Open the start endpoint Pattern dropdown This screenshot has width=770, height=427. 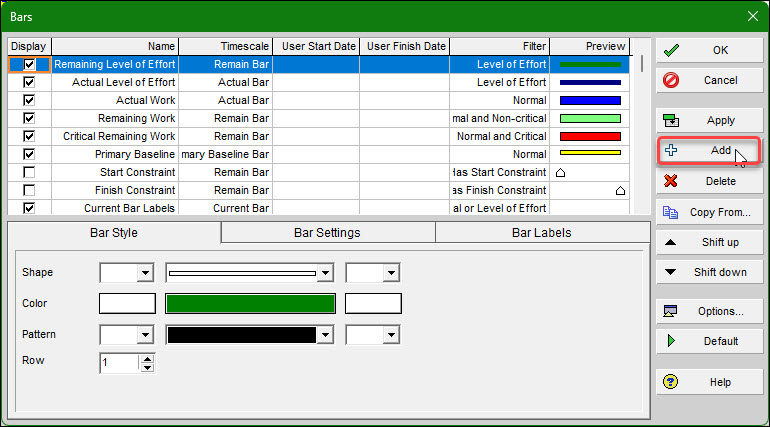[145, 335]
